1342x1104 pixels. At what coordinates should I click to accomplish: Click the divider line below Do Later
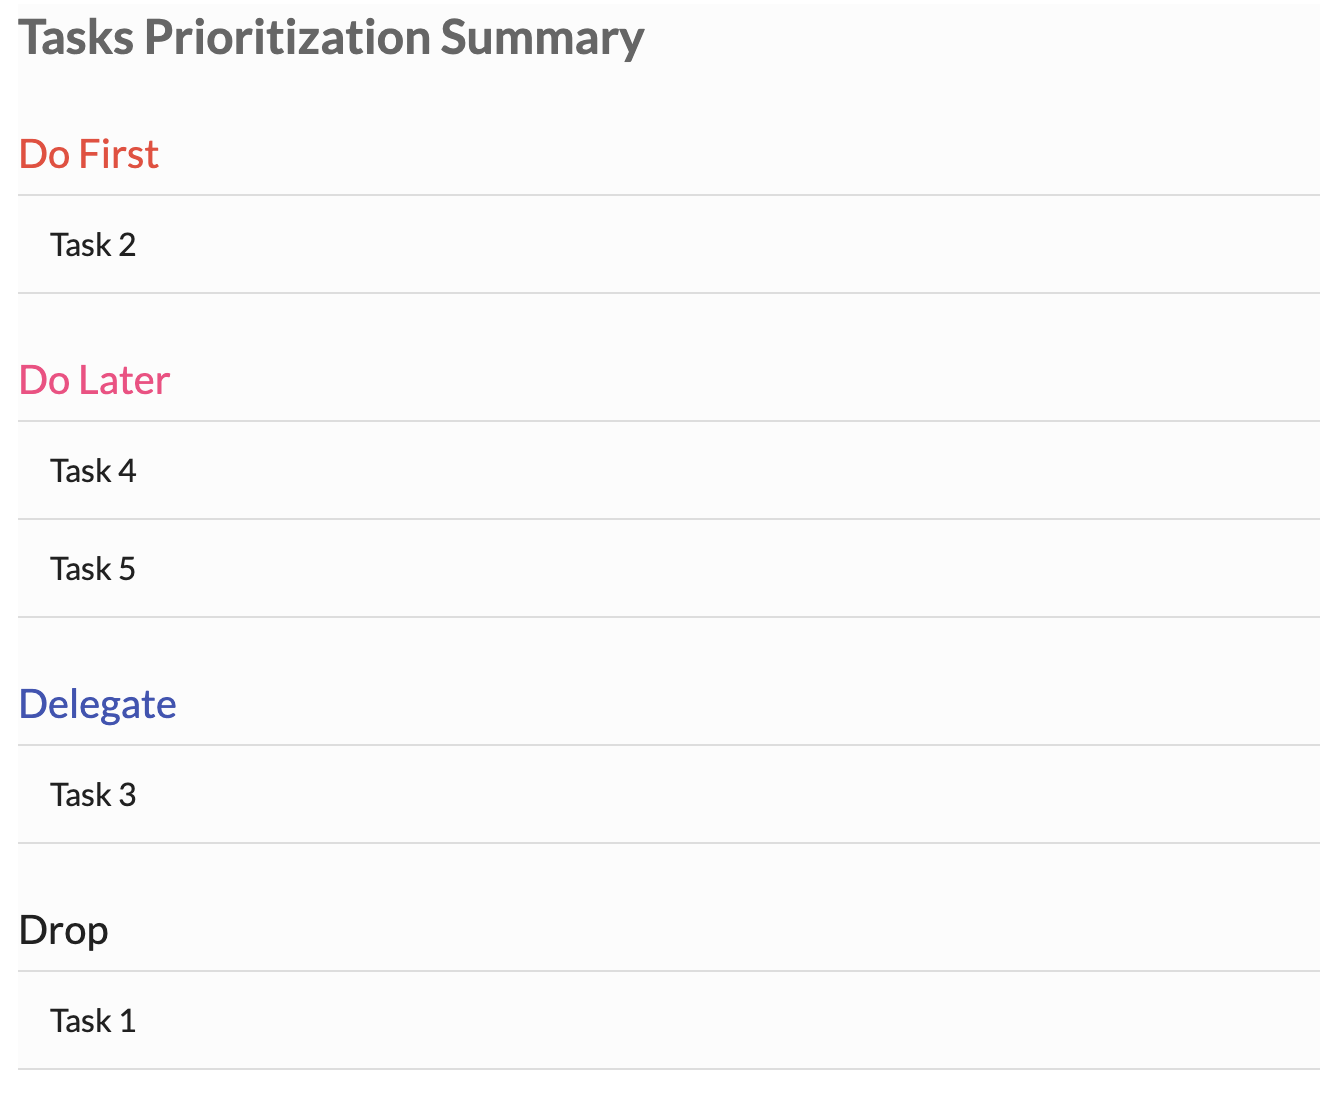[669, 421]
